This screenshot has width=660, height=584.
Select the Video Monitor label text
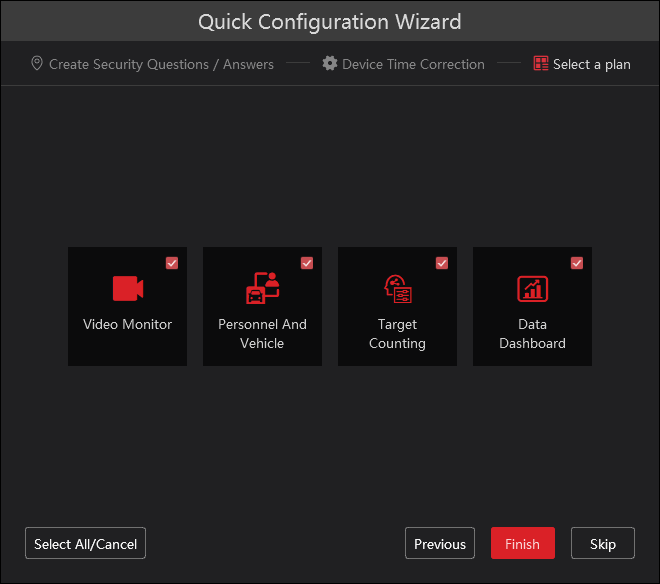click(x=128, y=324)
